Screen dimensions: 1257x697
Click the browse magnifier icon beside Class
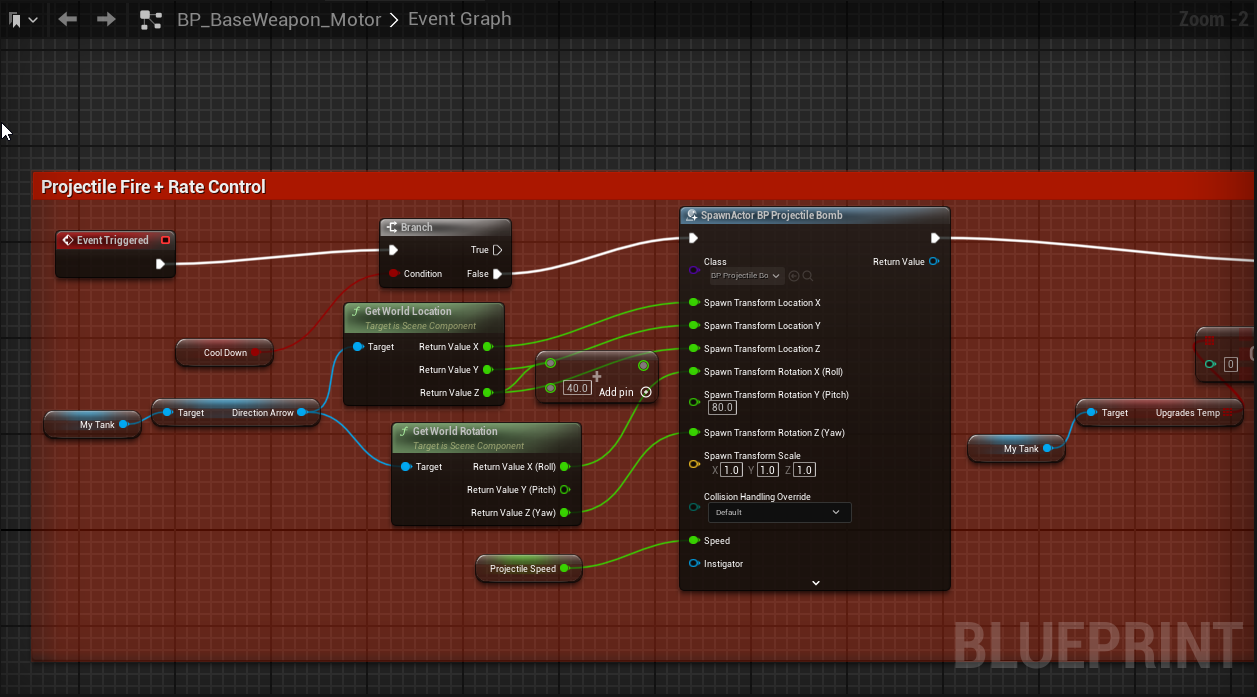(807, 275)
